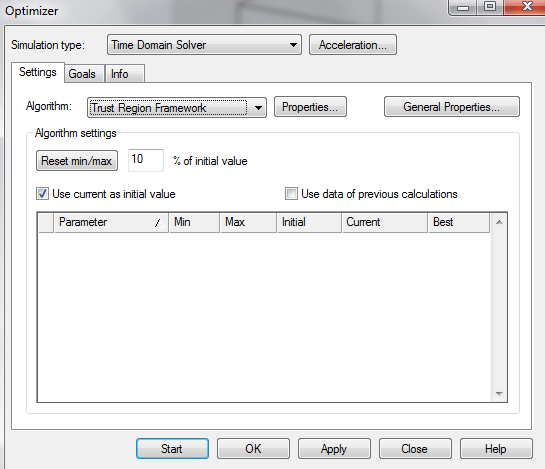Sort by the Parameter column header
Image resolution: width=545 pixels, height=469 pixels.
(111, 223)
